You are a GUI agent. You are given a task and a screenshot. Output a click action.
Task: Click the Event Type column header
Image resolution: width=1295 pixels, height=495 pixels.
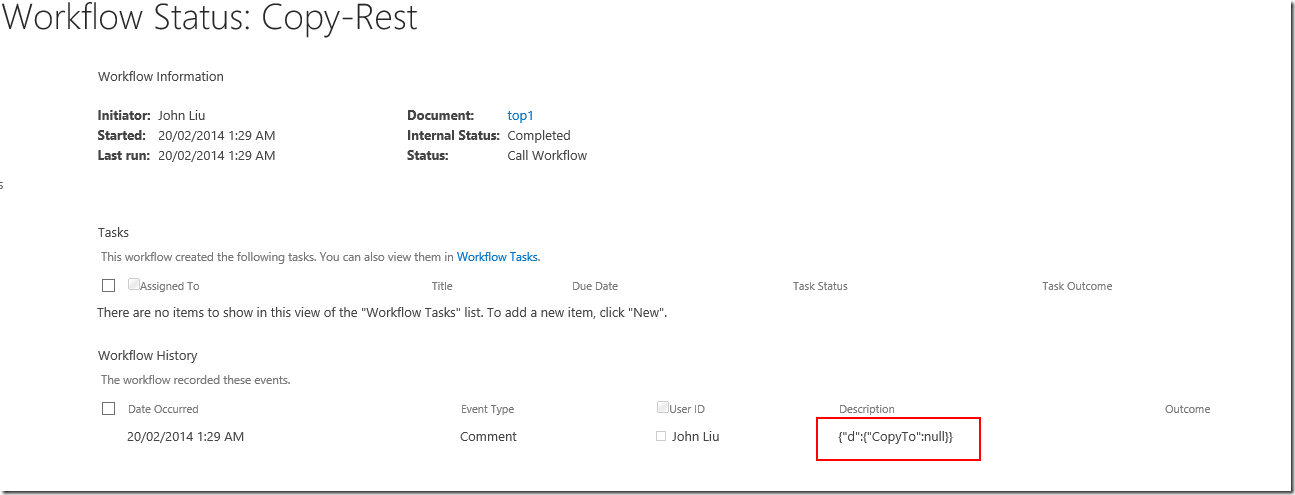[487, 409]
